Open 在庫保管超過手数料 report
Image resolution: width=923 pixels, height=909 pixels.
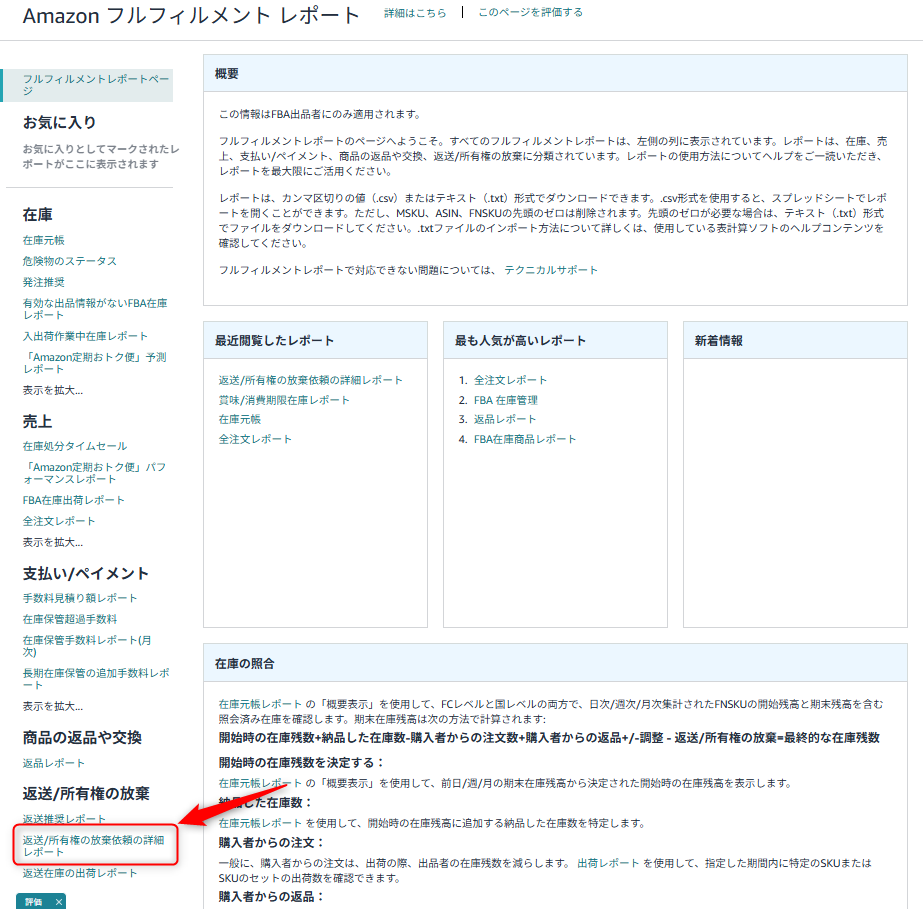pyautogui.click(x=70, y=619)
